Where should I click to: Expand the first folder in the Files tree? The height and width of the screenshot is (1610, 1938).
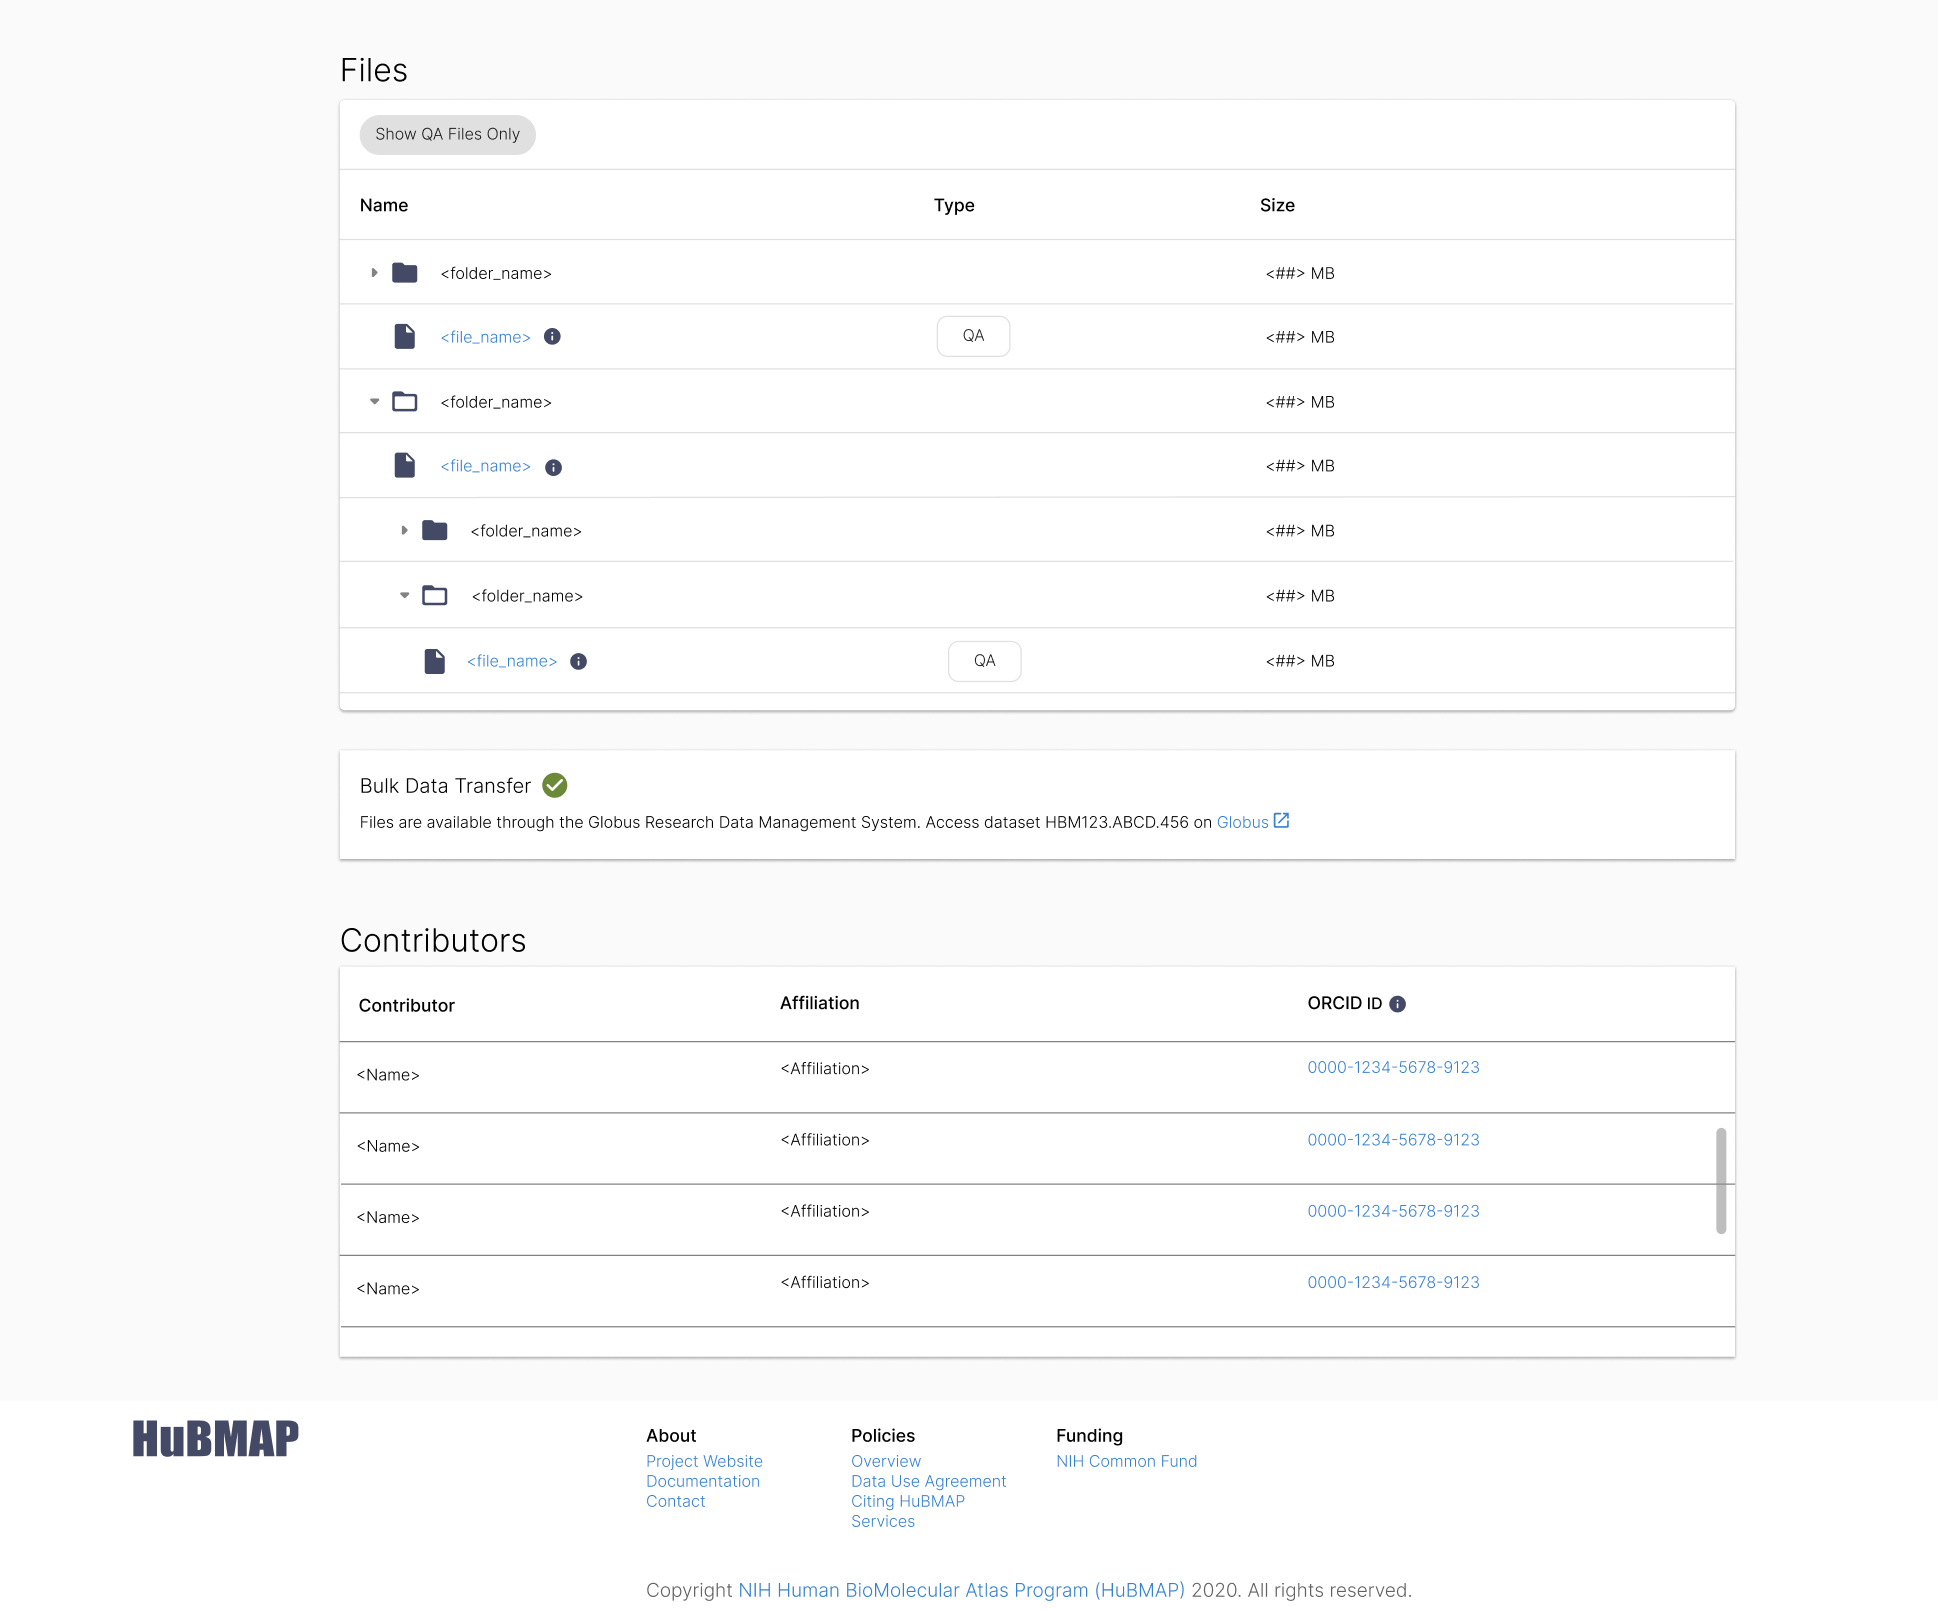point(374,272)
